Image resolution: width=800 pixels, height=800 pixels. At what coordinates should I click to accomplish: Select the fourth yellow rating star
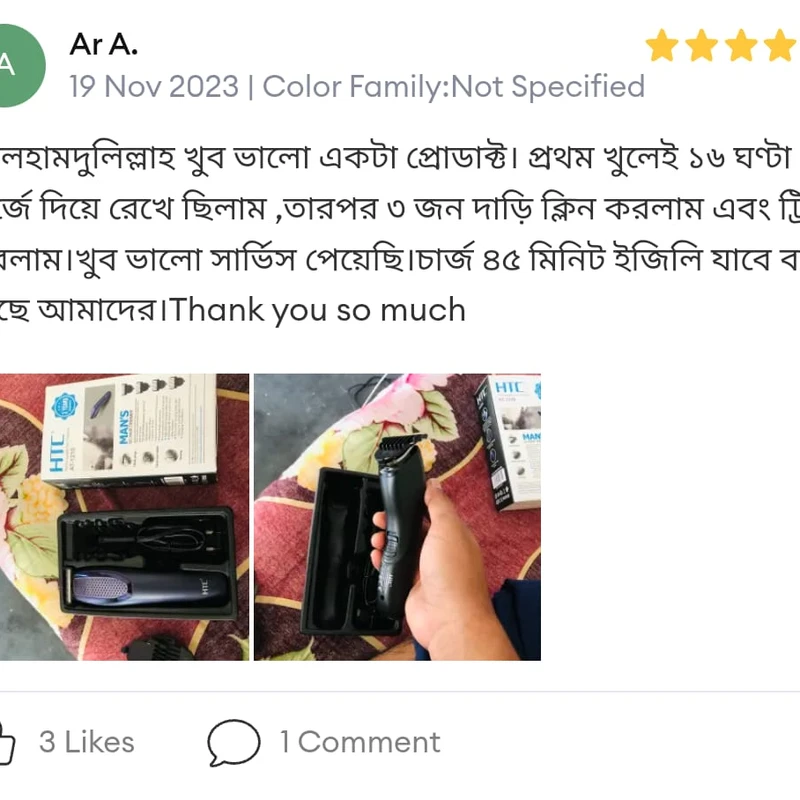[780, 45]
